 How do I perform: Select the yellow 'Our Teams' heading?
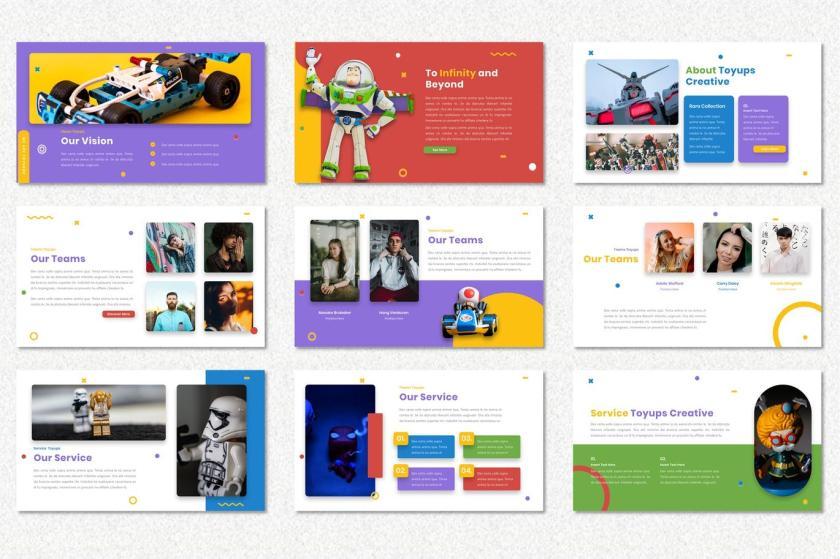pos(611,259)
